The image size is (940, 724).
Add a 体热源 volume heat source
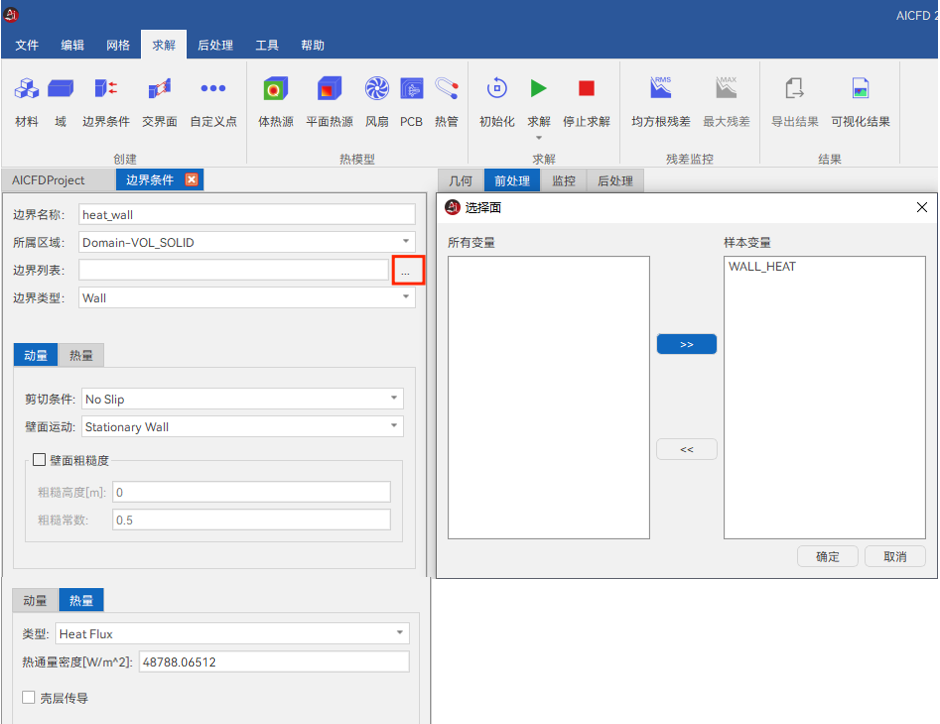pyautogui.click(x=276, y=89)
